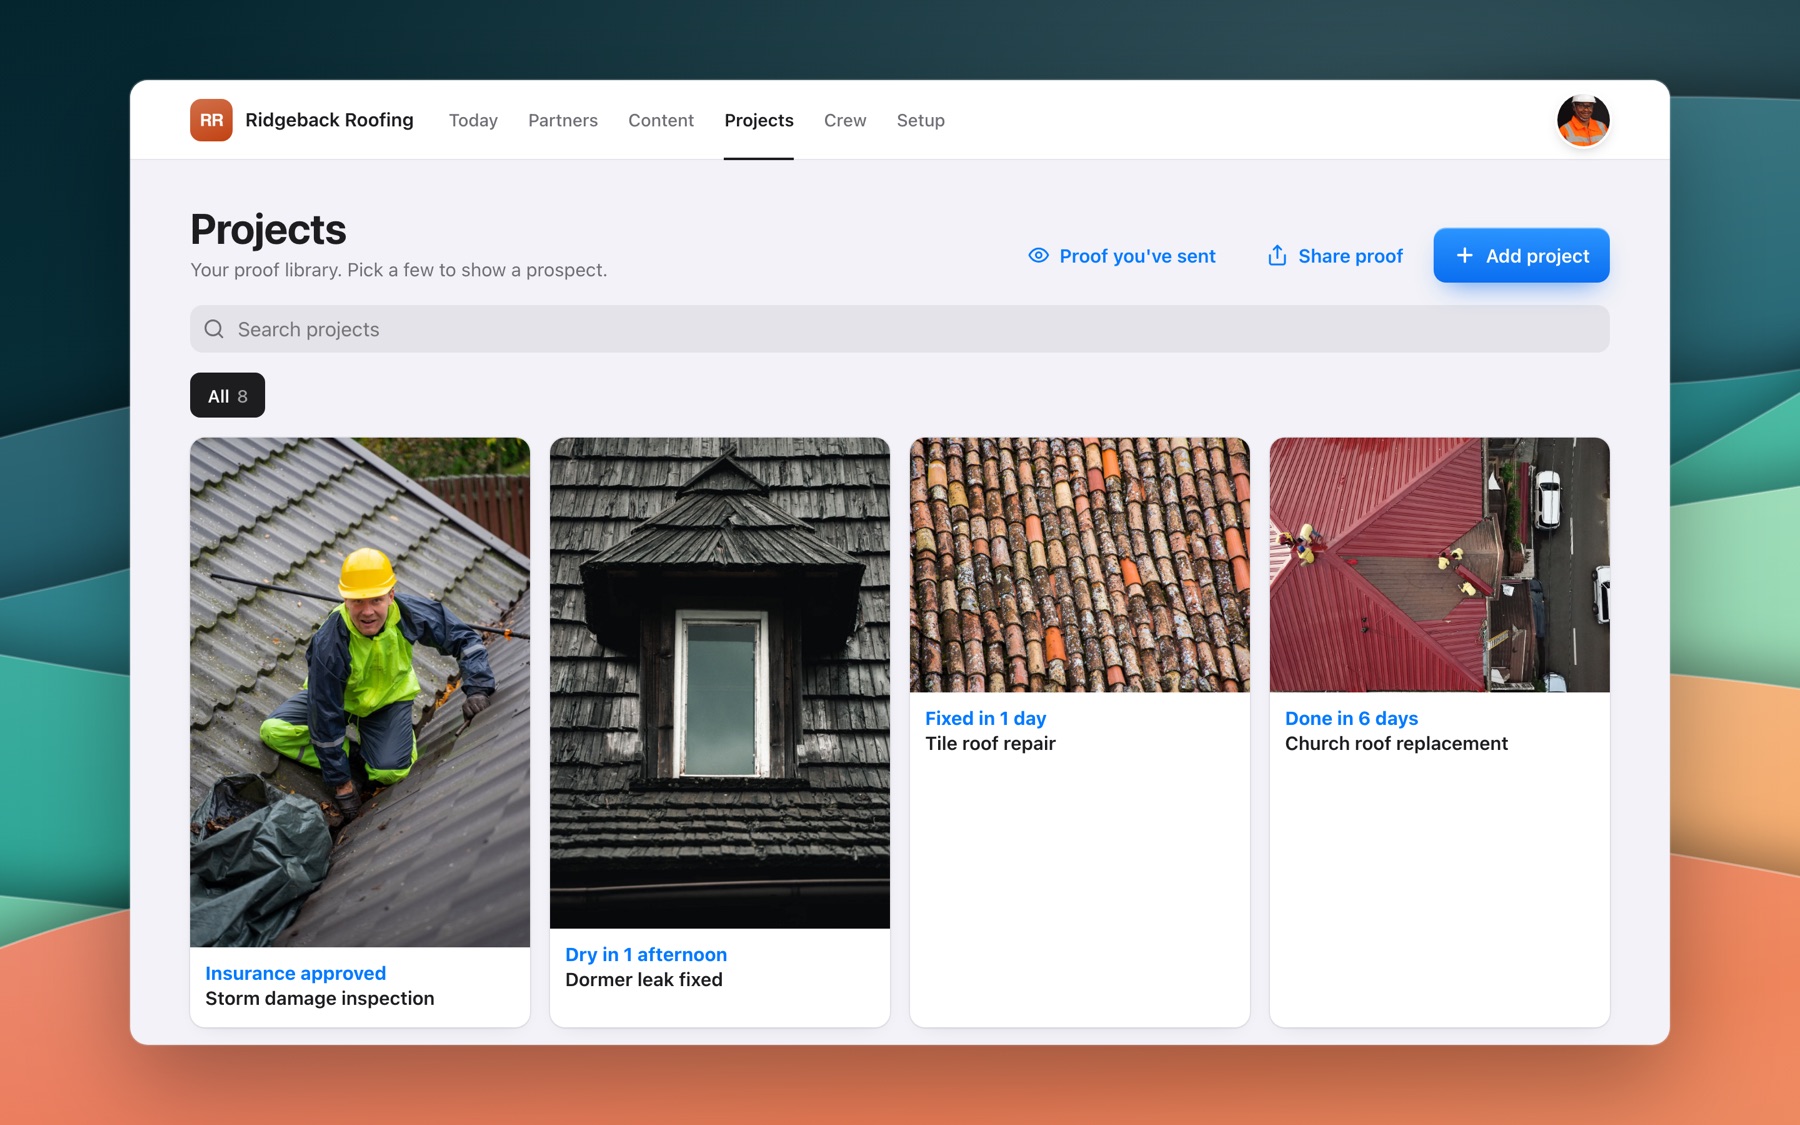The image size is (1800, 1125).
Task: Click the Insurance approved label
Action: pyautogui.click(x=295, y=973)
